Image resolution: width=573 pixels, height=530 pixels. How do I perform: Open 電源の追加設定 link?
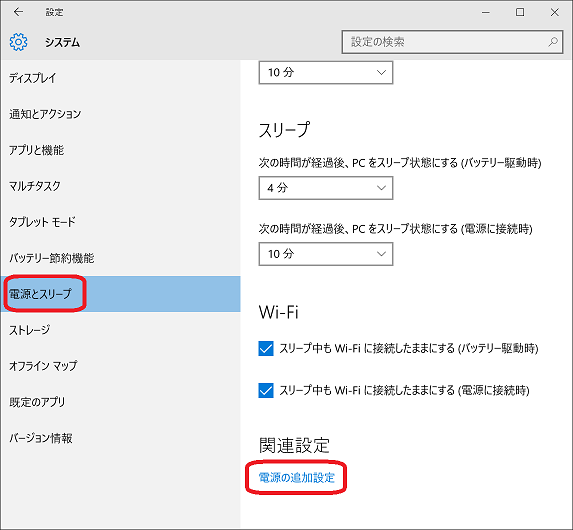296,477
